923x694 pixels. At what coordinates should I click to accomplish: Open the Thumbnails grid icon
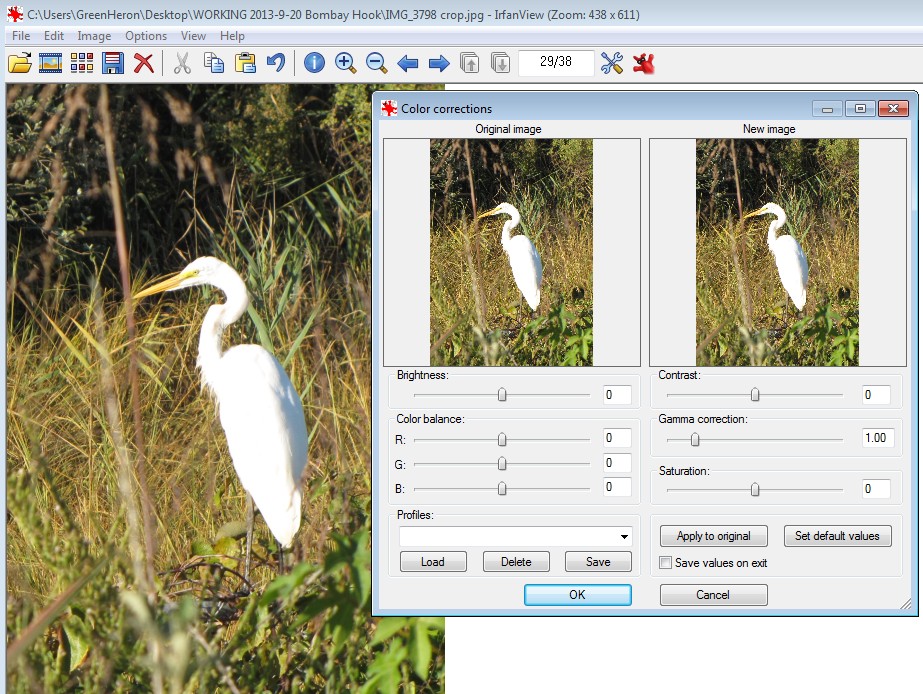tap(81, 63)
